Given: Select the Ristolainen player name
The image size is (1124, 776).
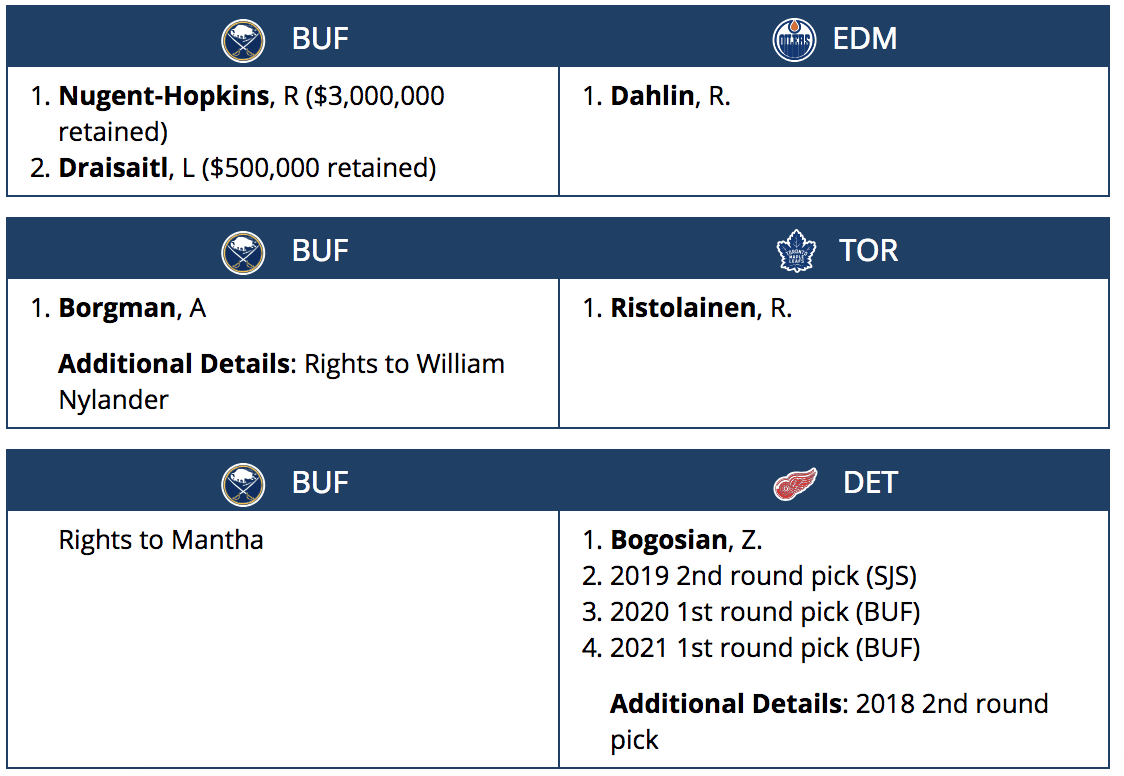Looking at the screenshot, I should pos(683,308).
